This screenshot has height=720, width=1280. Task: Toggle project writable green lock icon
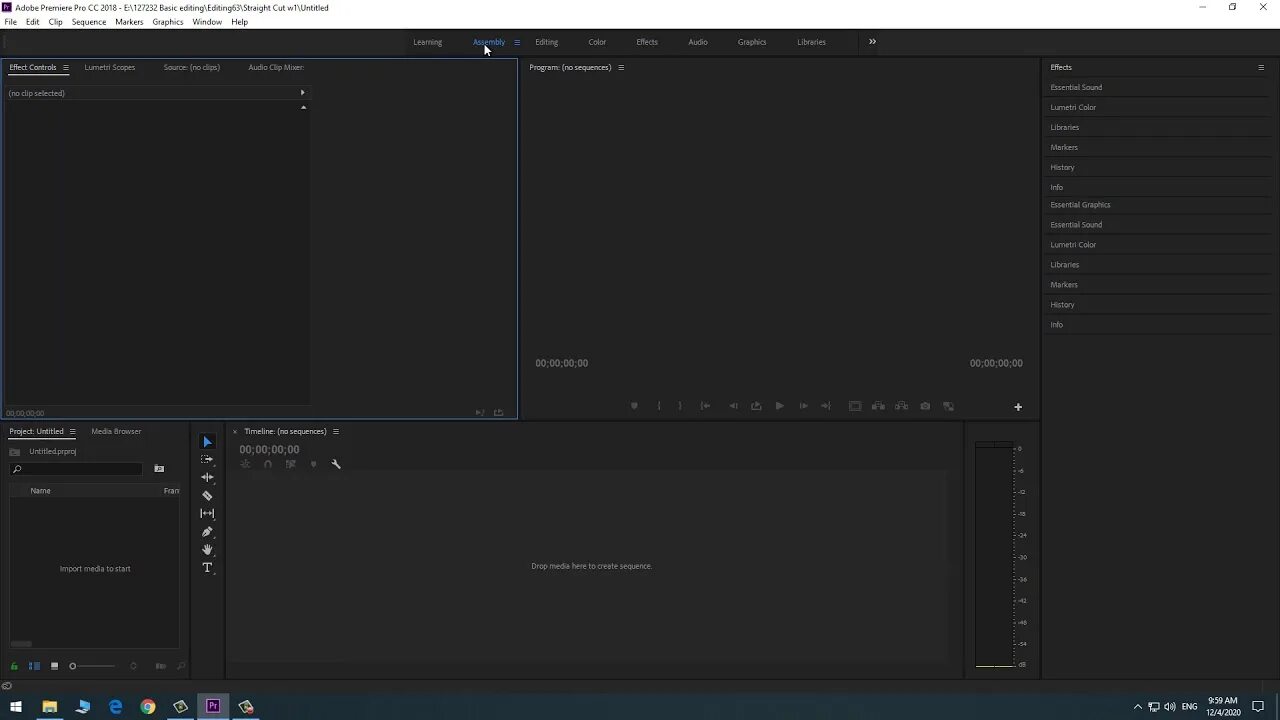tap(14, 666)
